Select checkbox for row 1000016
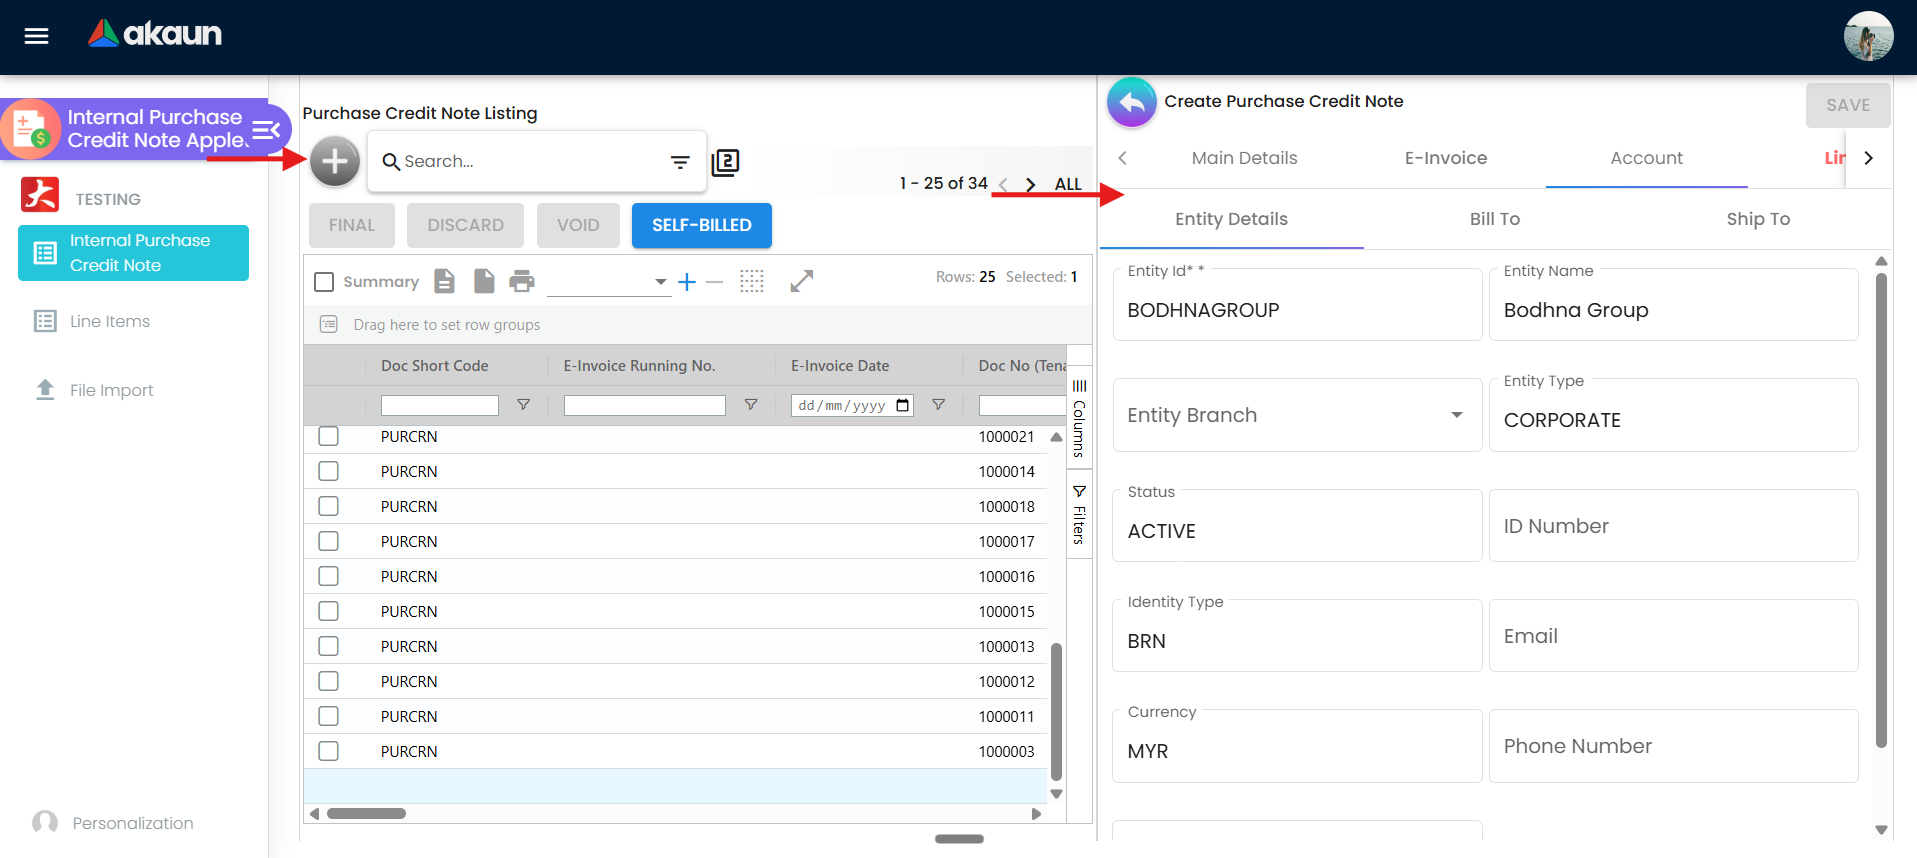 [328, 576]
